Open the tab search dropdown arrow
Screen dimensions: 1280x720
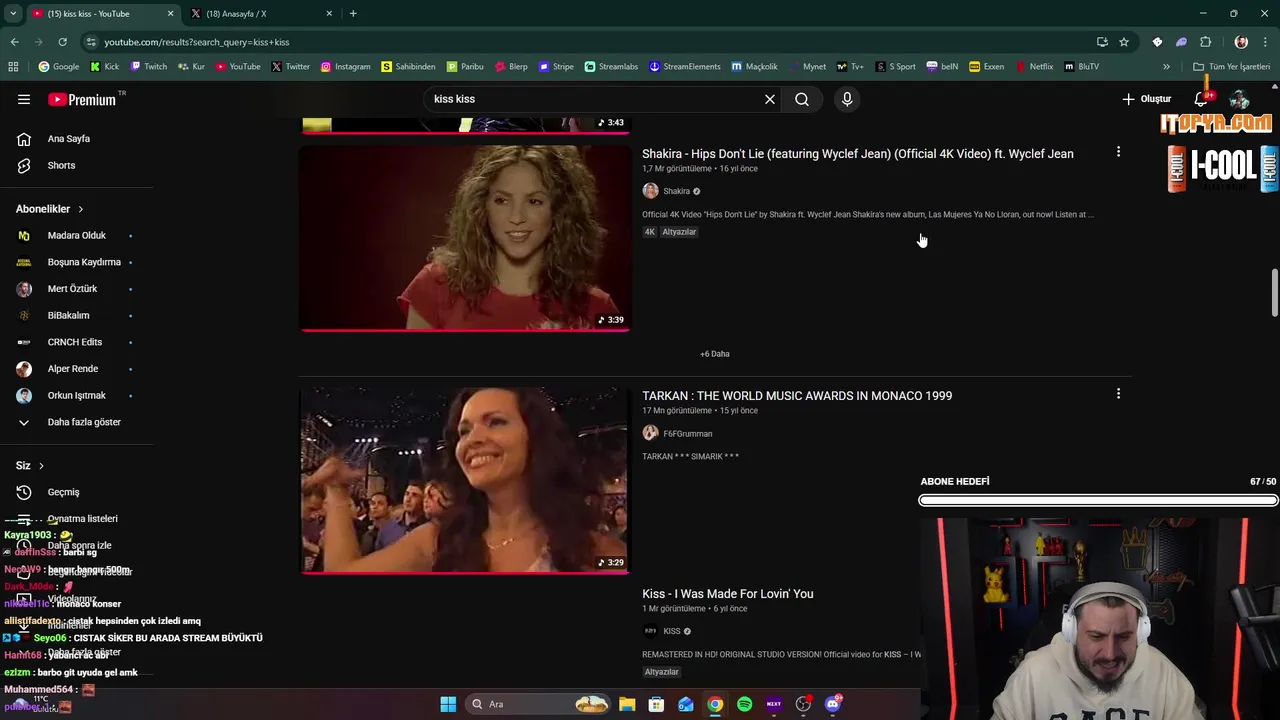coord(13,13)
